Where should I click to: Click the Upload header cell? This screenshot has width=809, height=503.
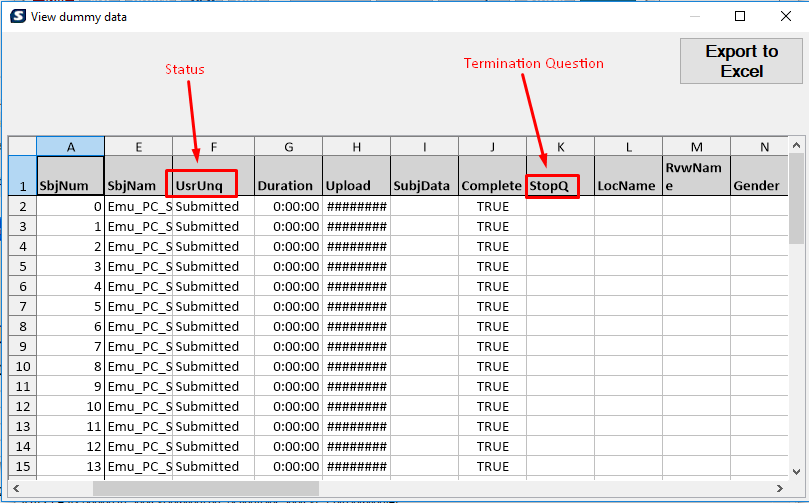tap(357, 176)
